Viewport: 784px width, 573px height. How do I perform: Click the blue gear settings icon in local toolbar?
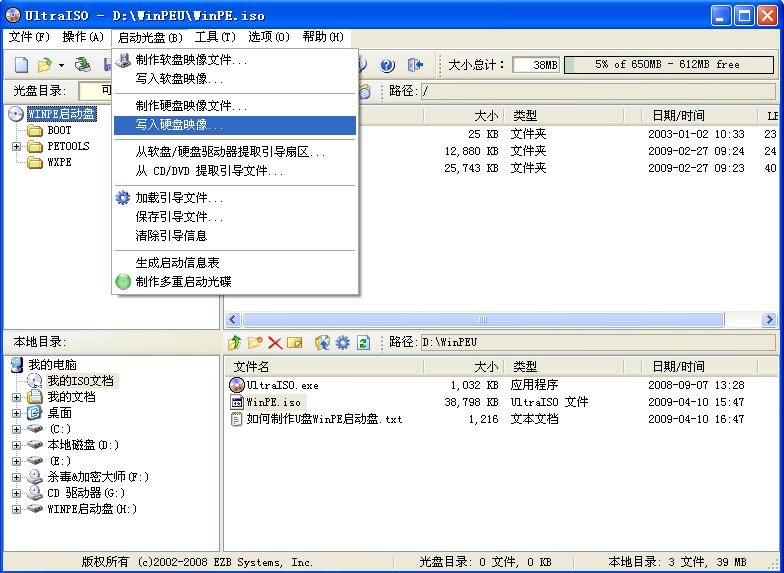(343, 343)
